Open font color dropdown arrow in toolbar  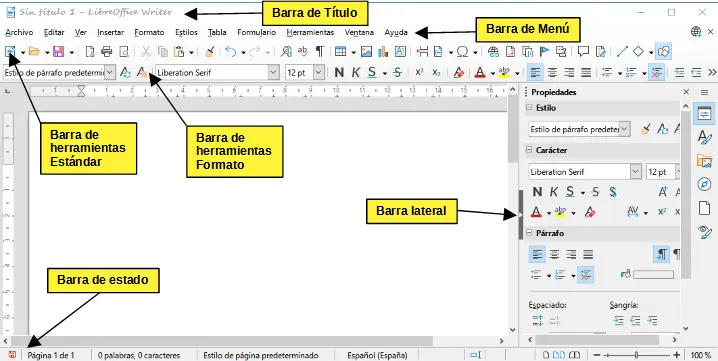click(x=493, y=73)
